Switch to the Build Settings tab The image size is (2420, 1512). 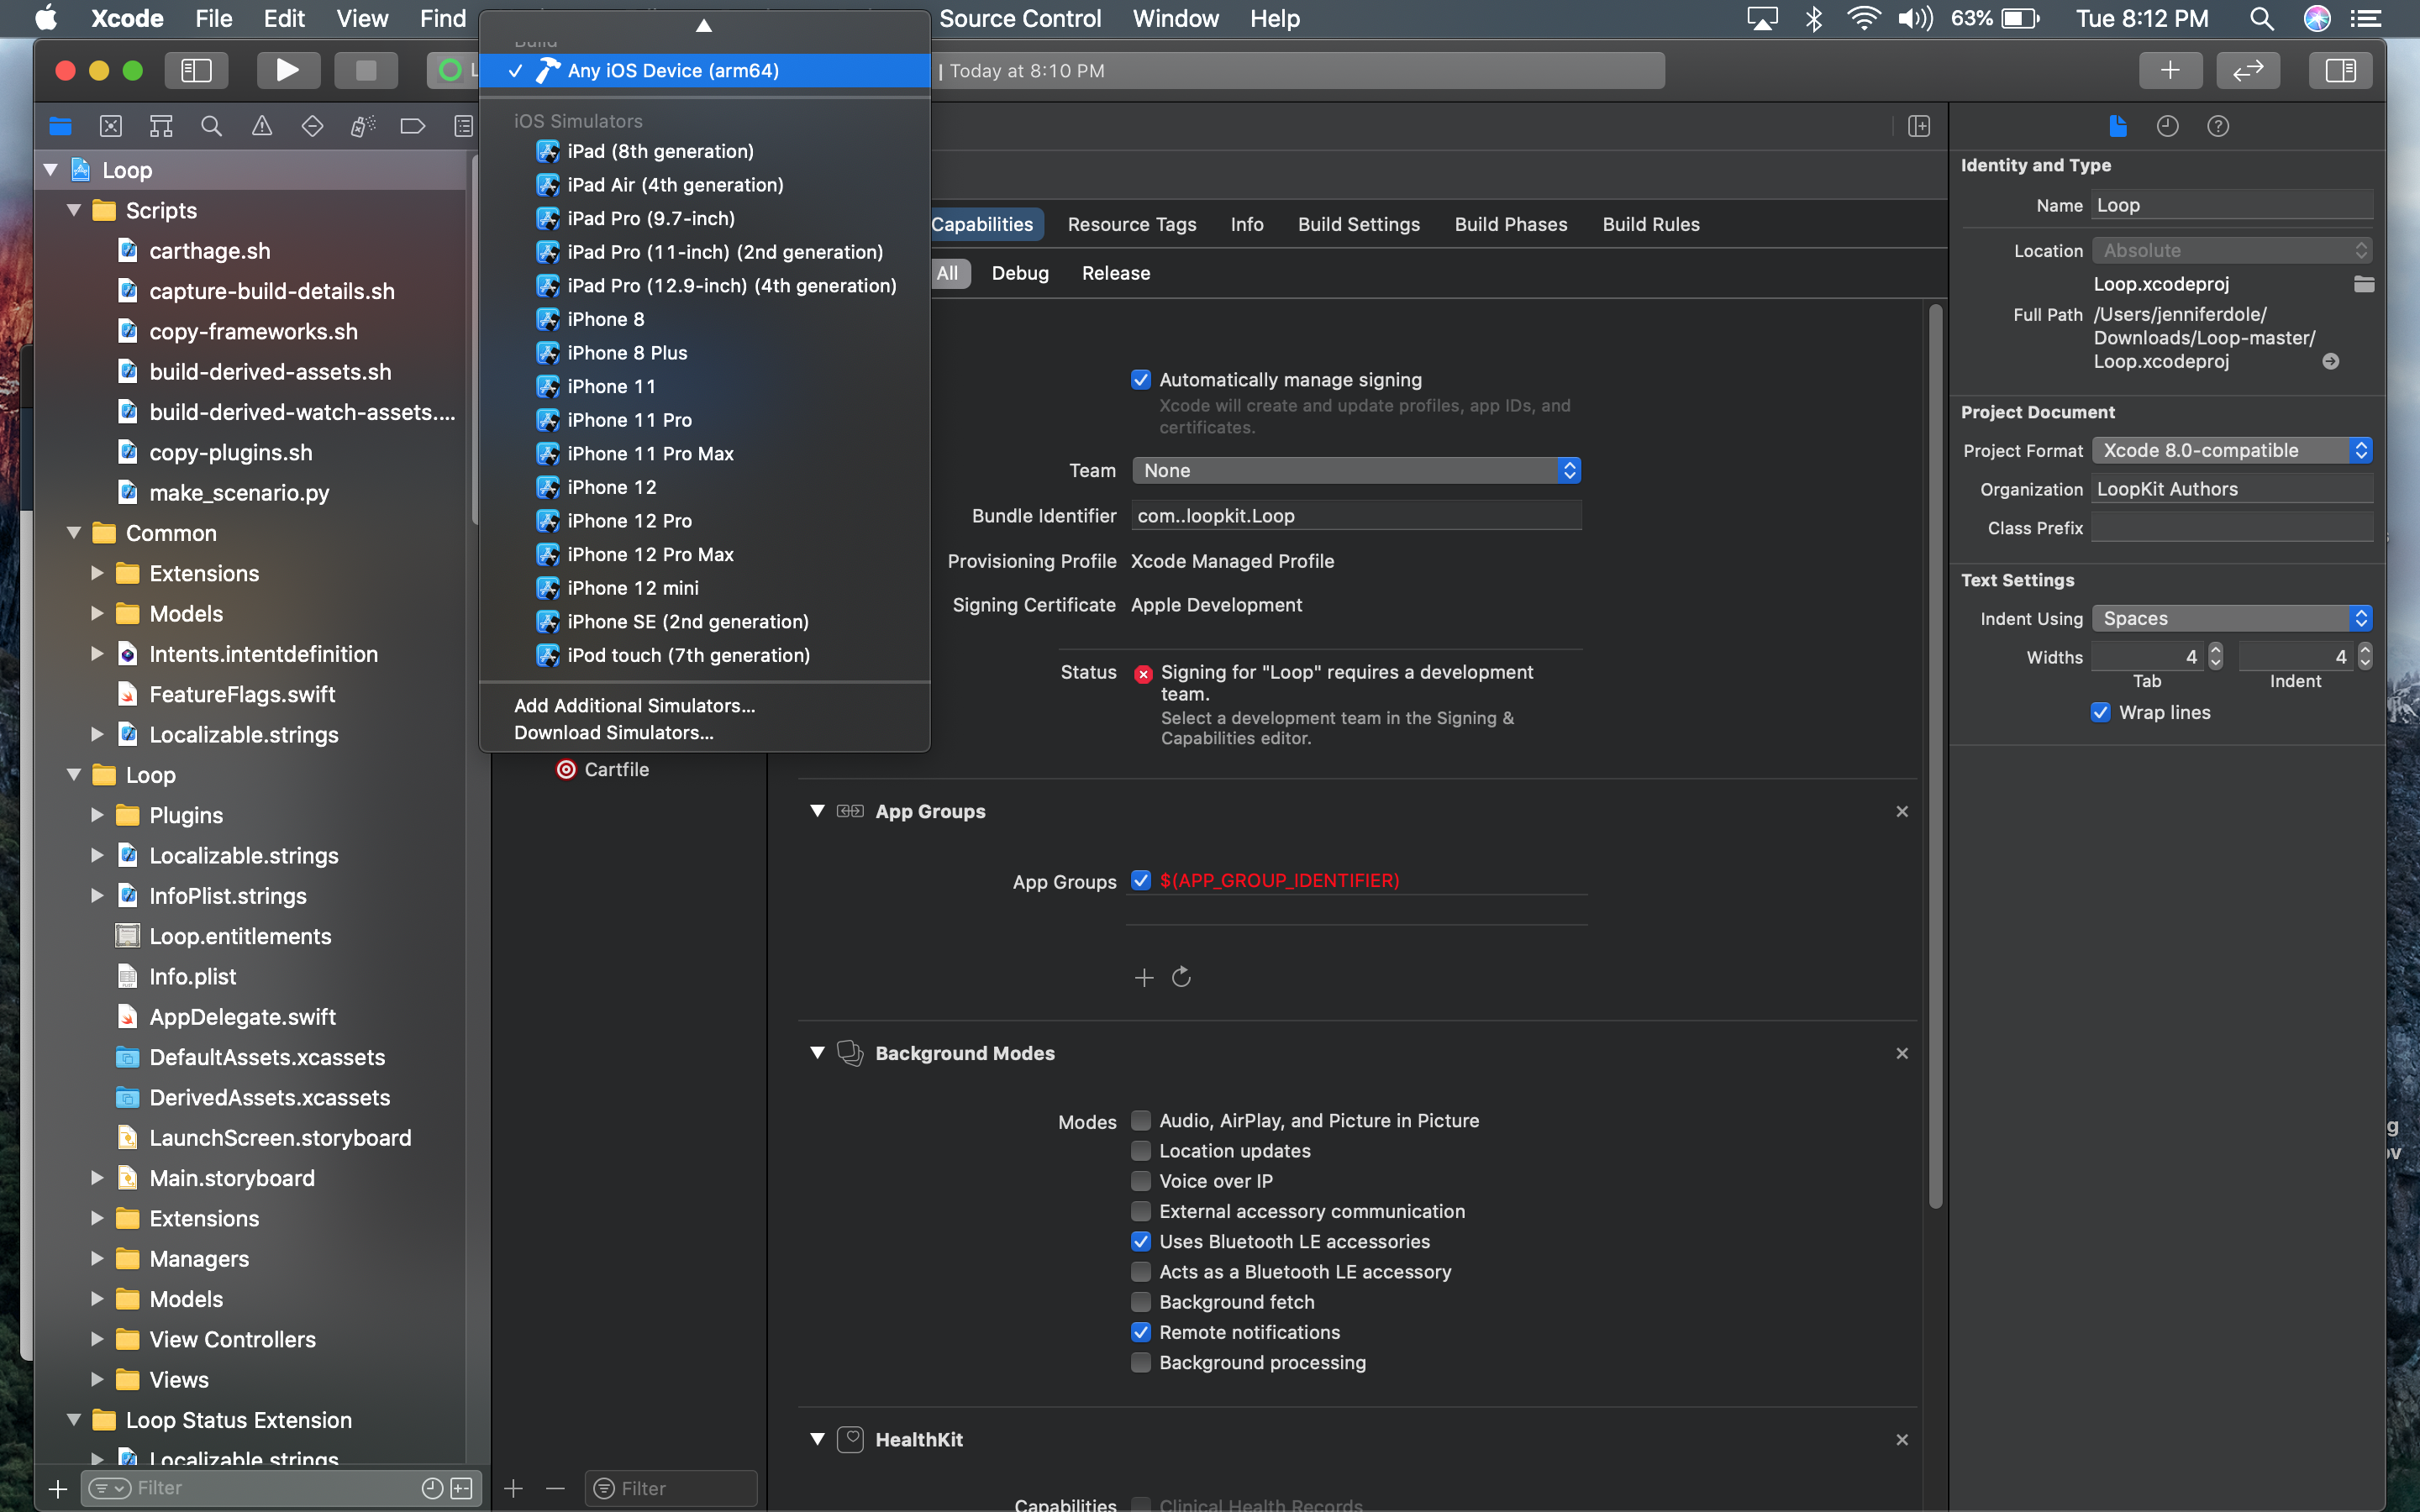pyautogui.click(x=1359, y=224)
